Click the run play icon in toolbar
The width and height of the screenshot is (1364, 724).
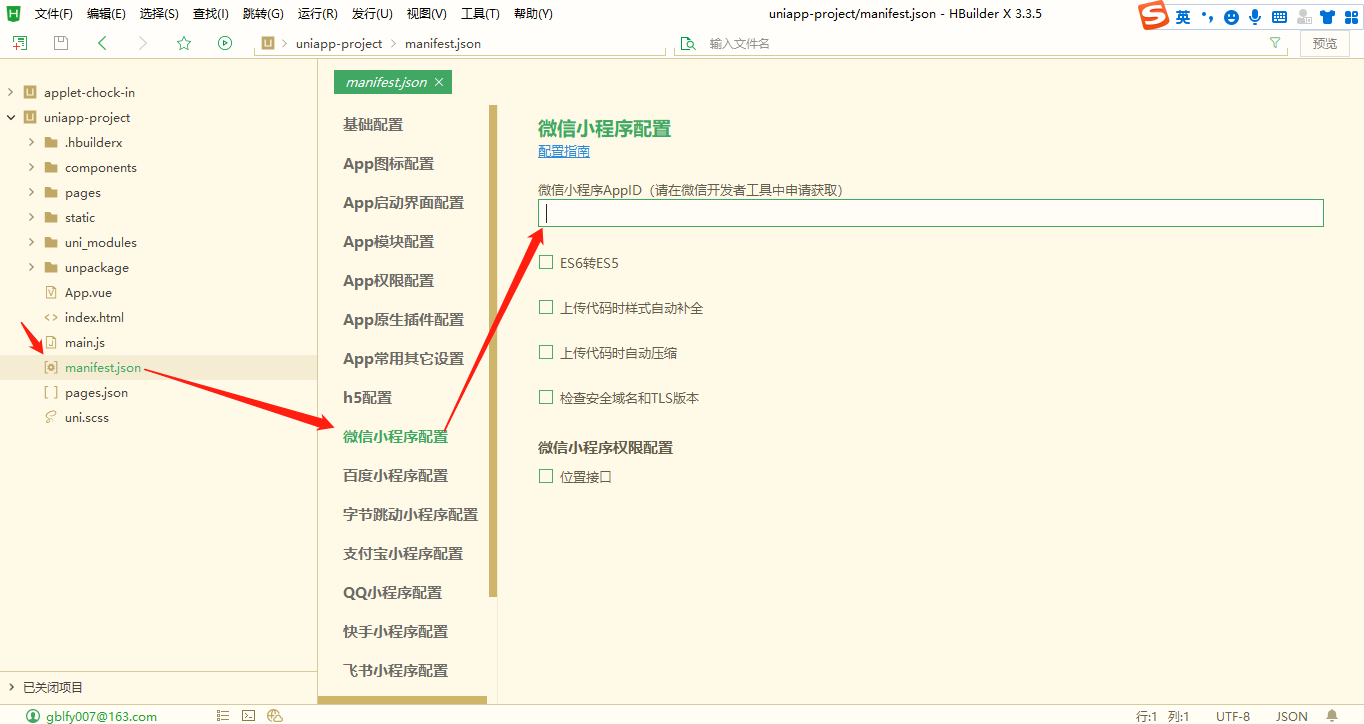[x=225, y=43]
